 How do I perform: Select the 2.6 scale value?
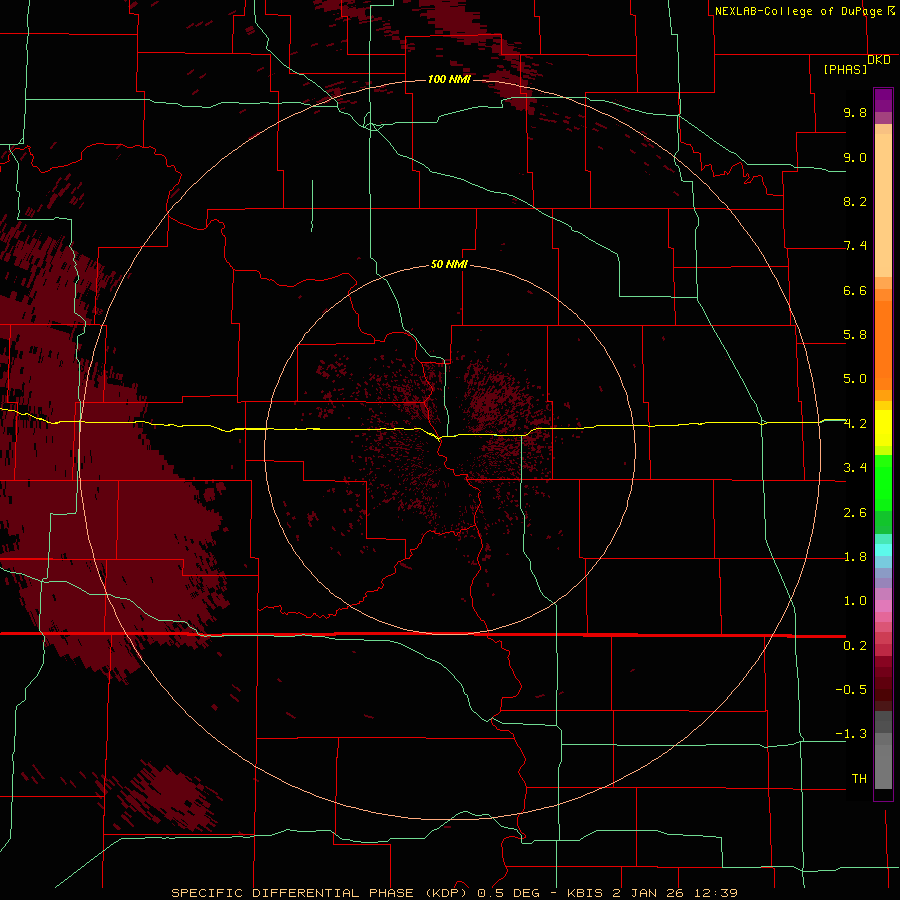point(855,513)
